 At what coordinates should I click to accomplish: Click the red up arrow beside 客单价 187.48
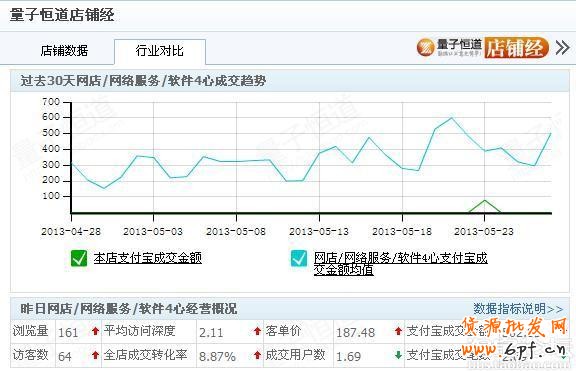(x=398, y=331)
